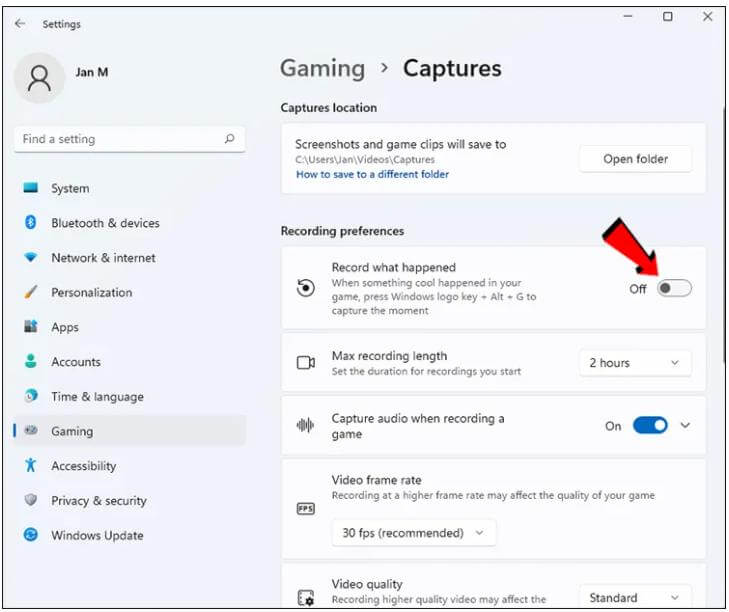Click the Captures location heading
Image resolution: width=729 pixels, height=612 pixels.
tap(329, 107)
